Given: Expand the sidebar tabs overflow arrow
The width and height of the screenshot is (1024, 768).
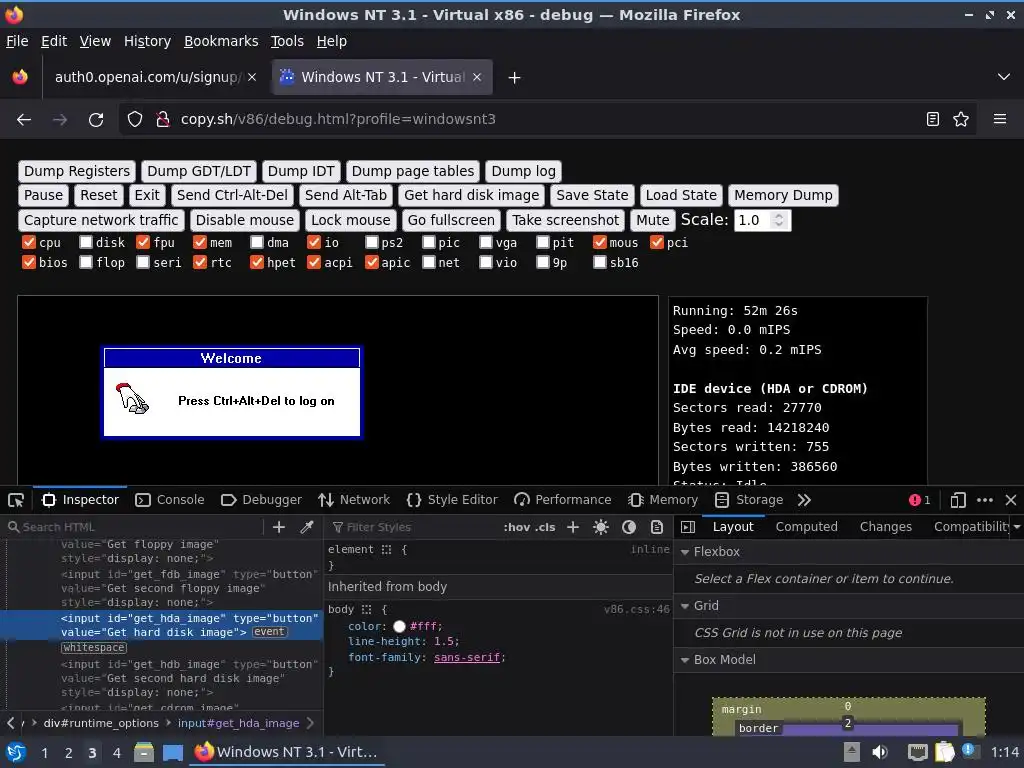Looking at the screenshot, I should coord(1017,526).
